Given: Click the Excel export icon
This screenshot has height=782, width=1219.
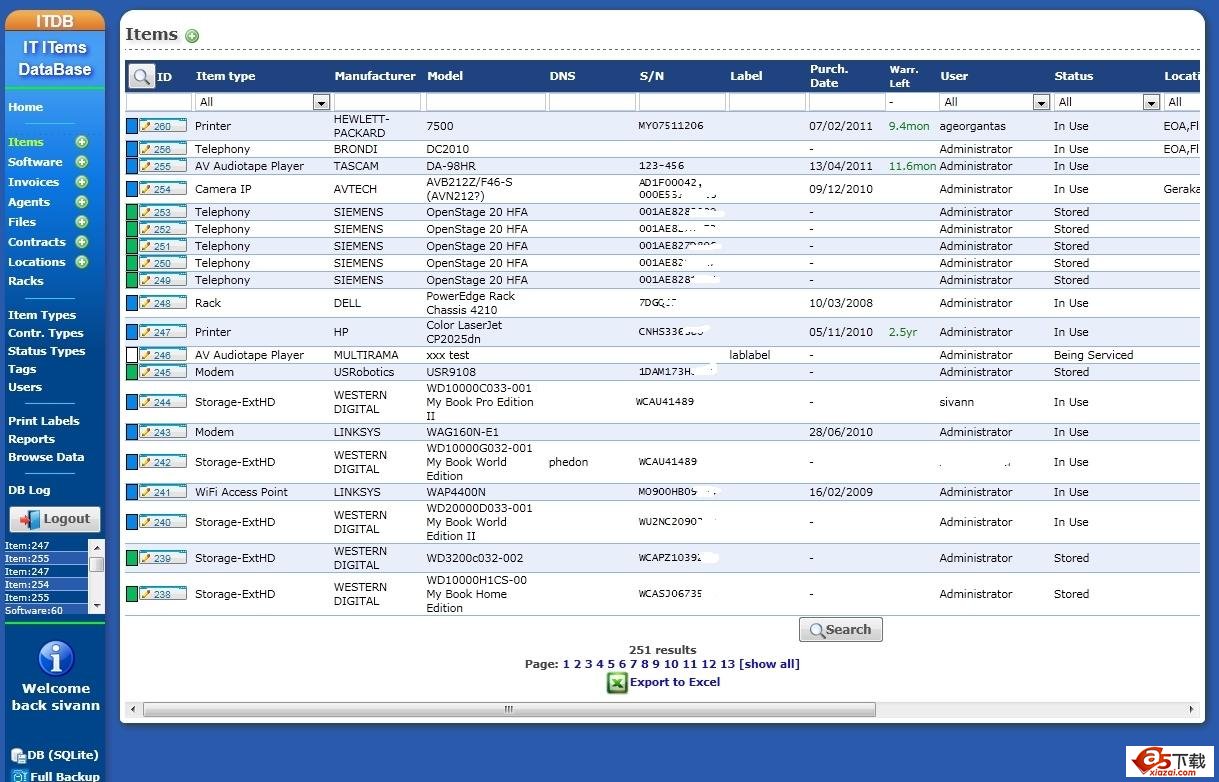Looking at the screenshot, I should (x=617, y=683).
